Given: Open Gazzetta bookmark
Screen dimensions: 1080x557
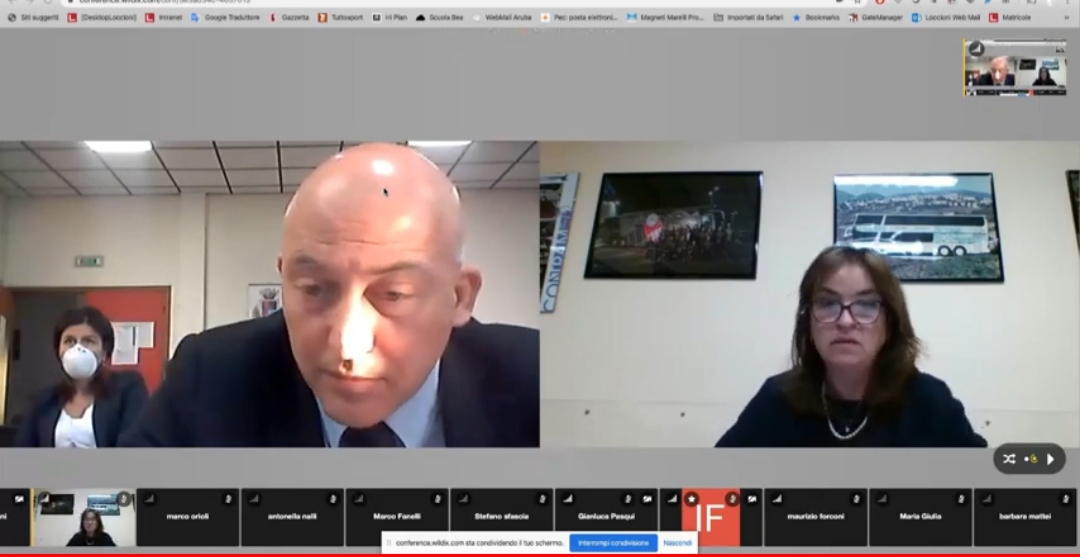Looking at the screenshot, I should (289, 17).
